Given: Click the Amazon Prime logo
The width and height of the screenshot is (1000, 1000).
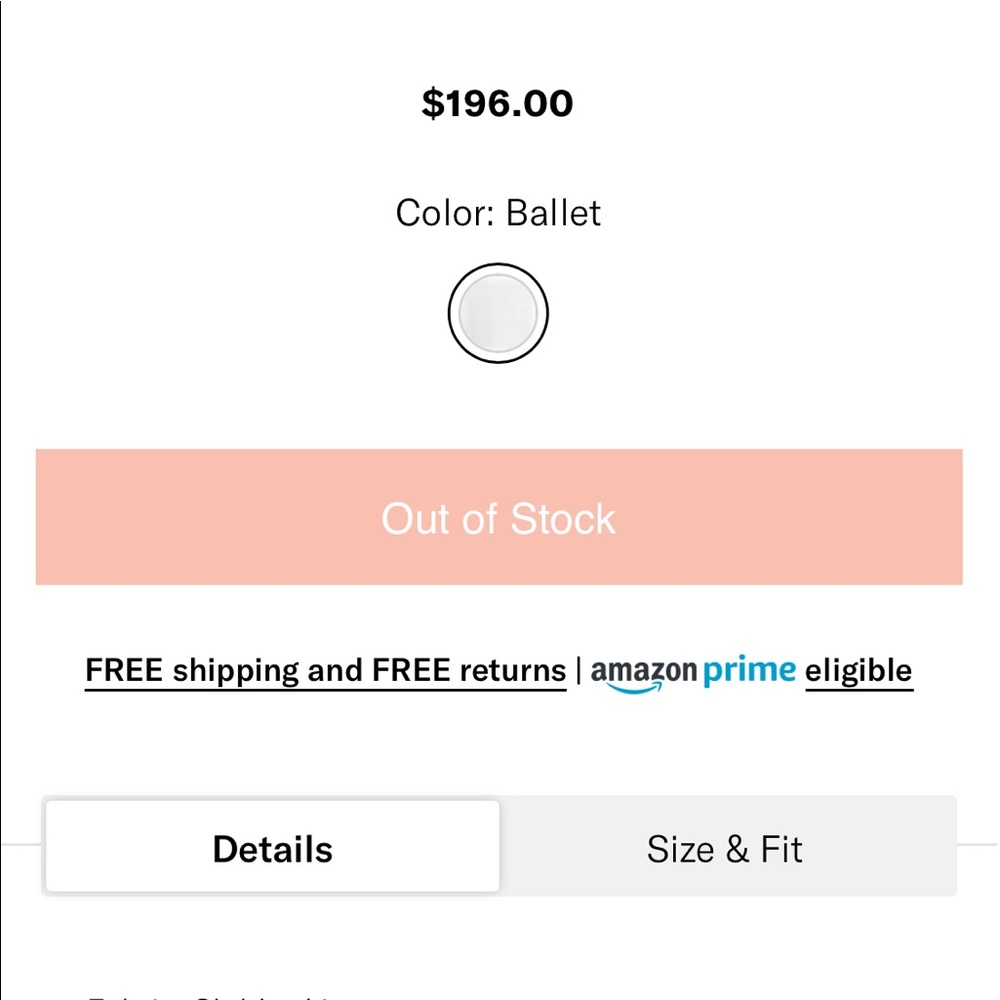Looking at the screenshot, I should click(x=693, y=673).
